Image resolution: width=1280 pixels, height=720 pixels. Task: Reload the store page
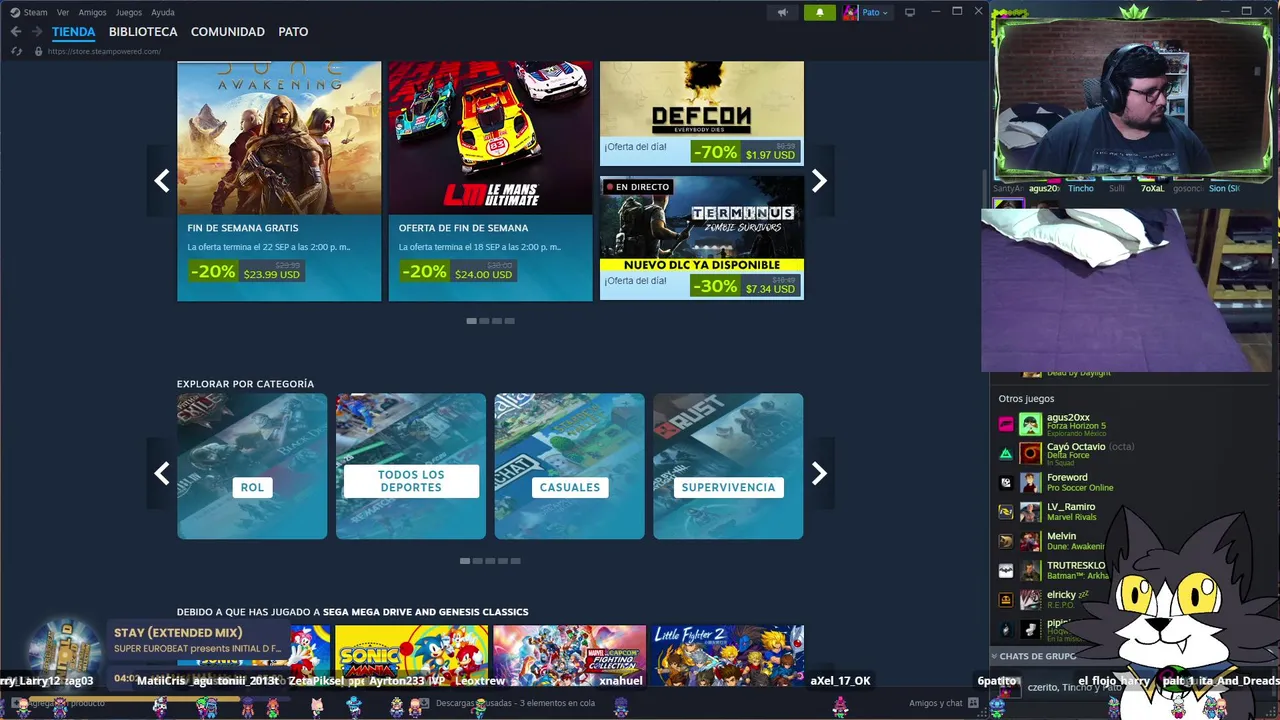point(16,51)
